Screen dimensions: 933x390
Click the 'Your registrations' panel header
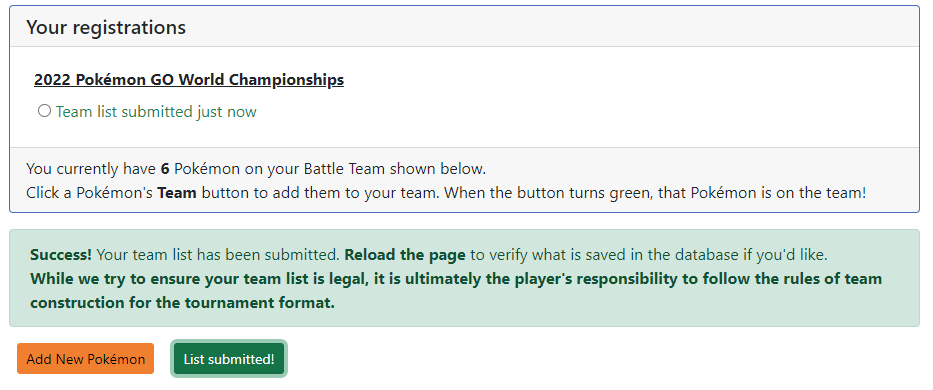pos(464,27)
